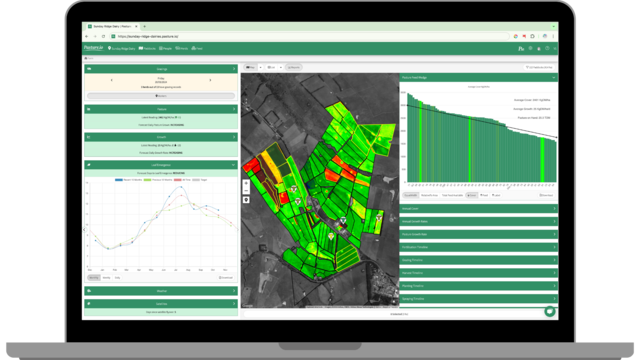Click the browser profile avatar icon
The image size is (640, 360).
tap(544, 36)
